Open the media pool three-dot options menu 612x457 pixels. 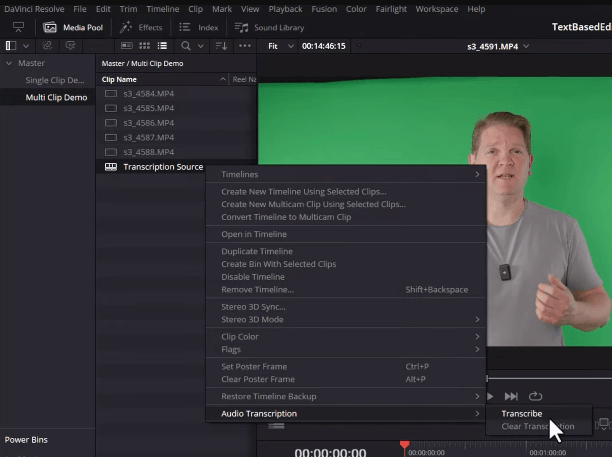[245, 46]
